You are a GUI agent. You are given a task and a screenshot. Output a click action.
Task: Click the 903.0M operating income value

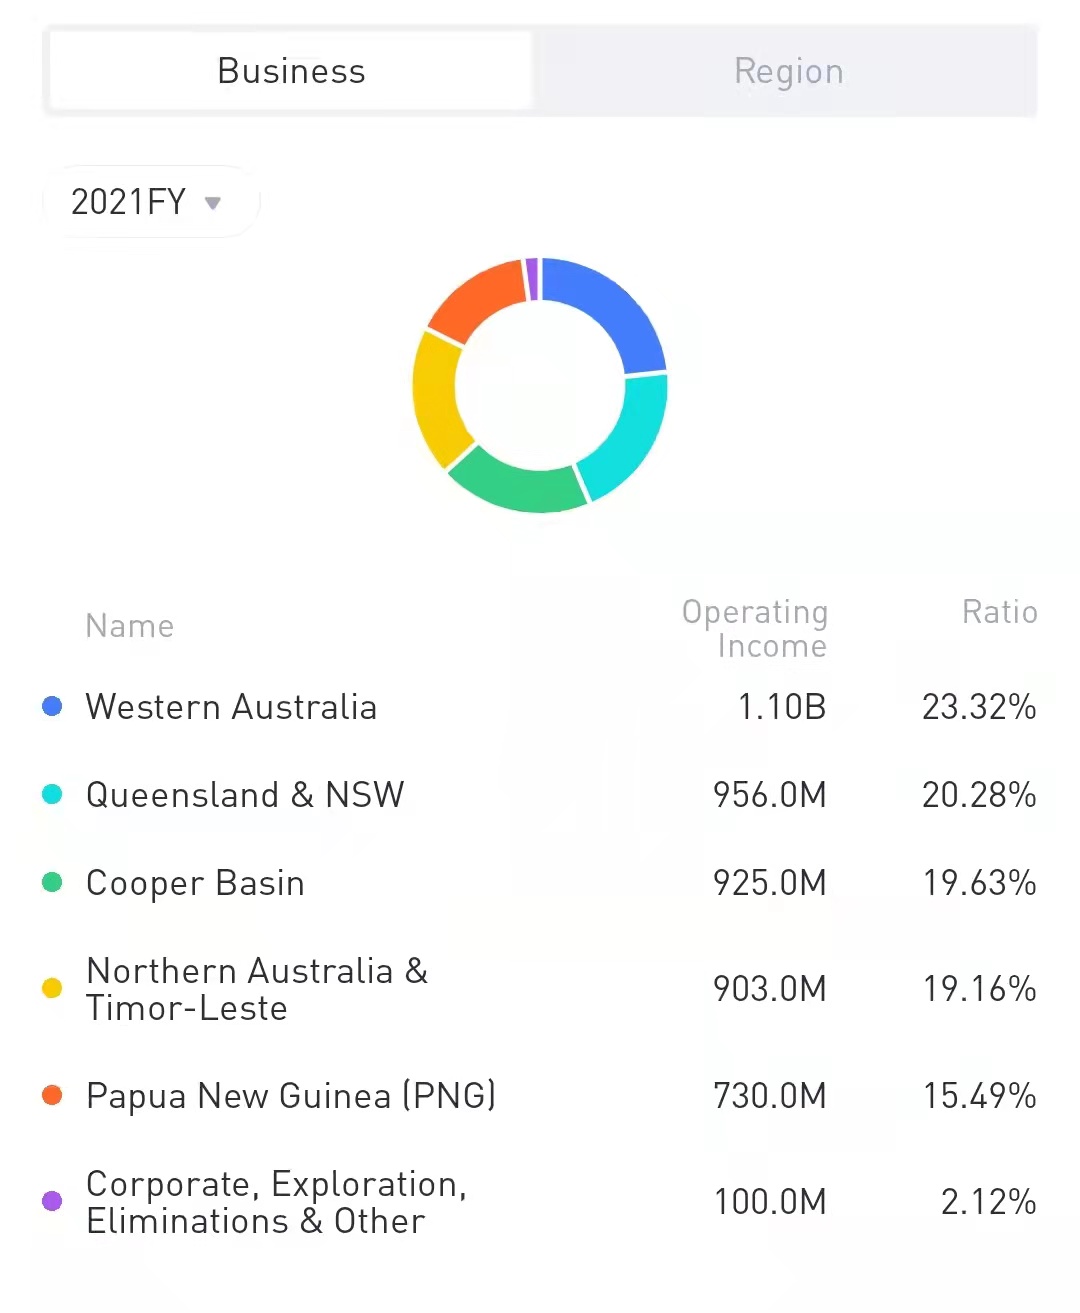(770, 989)
